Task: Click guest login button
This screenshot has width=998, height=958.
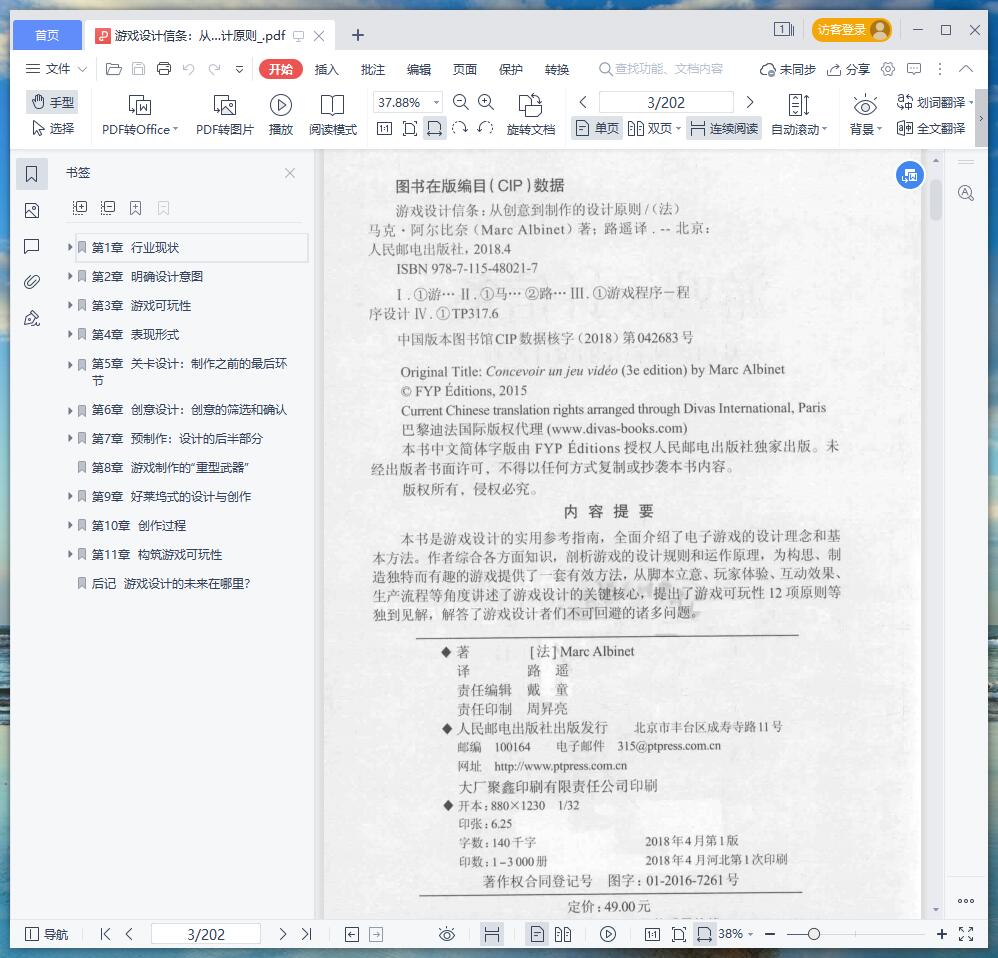Action: pyautogui.click(x=852, y=30)
